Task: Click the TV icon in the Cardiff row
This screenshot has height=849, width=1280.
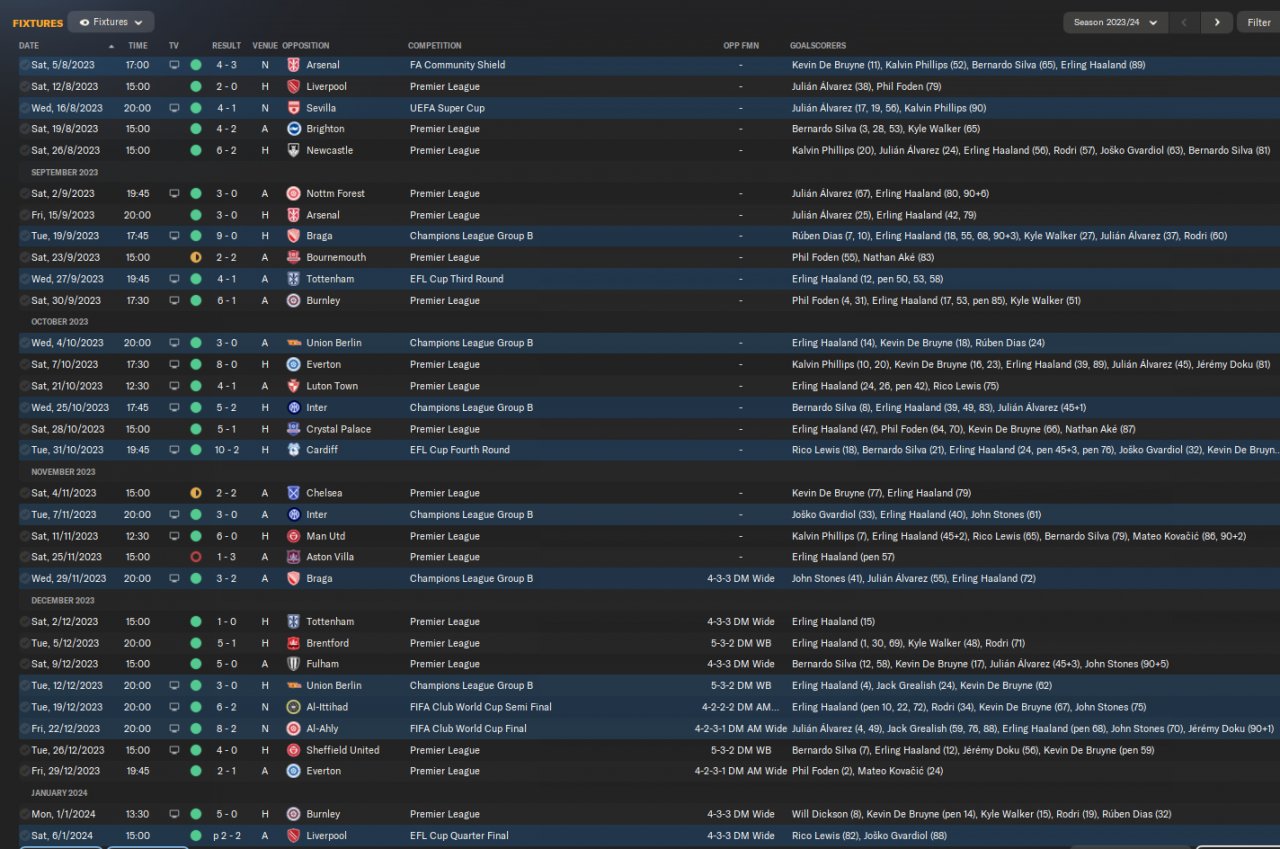Action: tap(174, 450)
